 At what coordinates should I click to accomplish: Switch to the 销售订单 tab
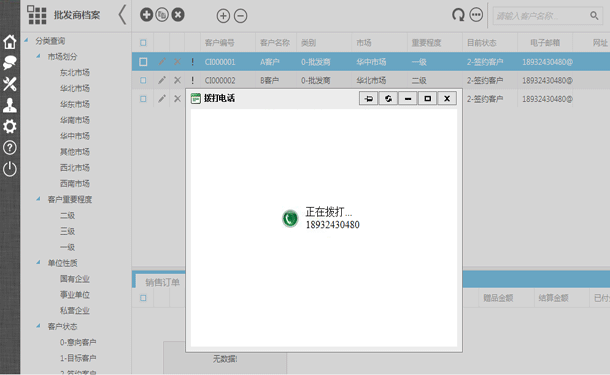[162, 282]
